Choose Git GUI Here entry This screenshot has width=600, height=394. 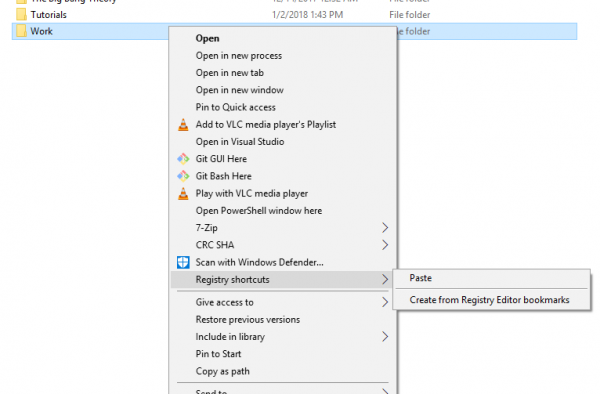pos(282,159)
